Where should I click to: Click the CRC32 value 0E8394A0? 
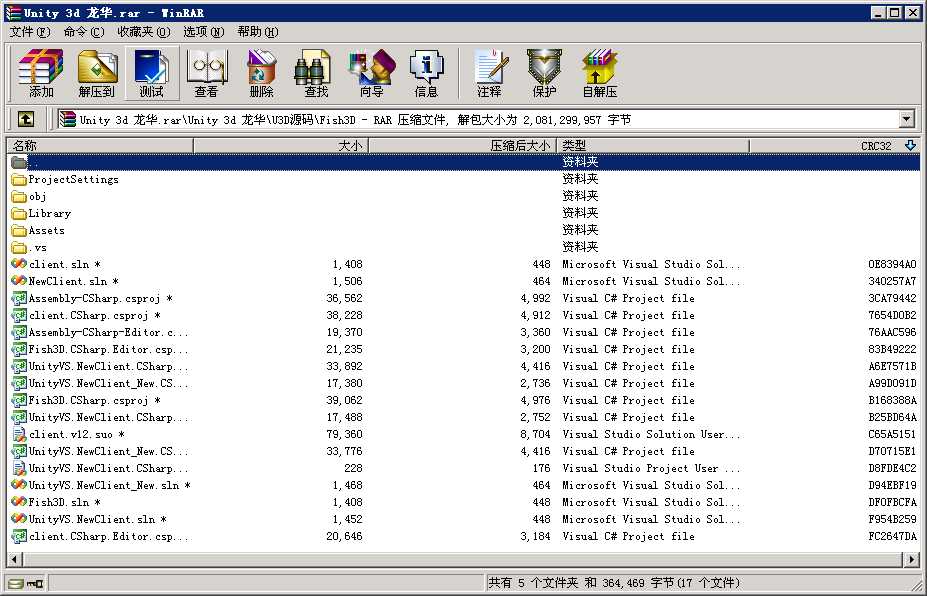[892, 264]
